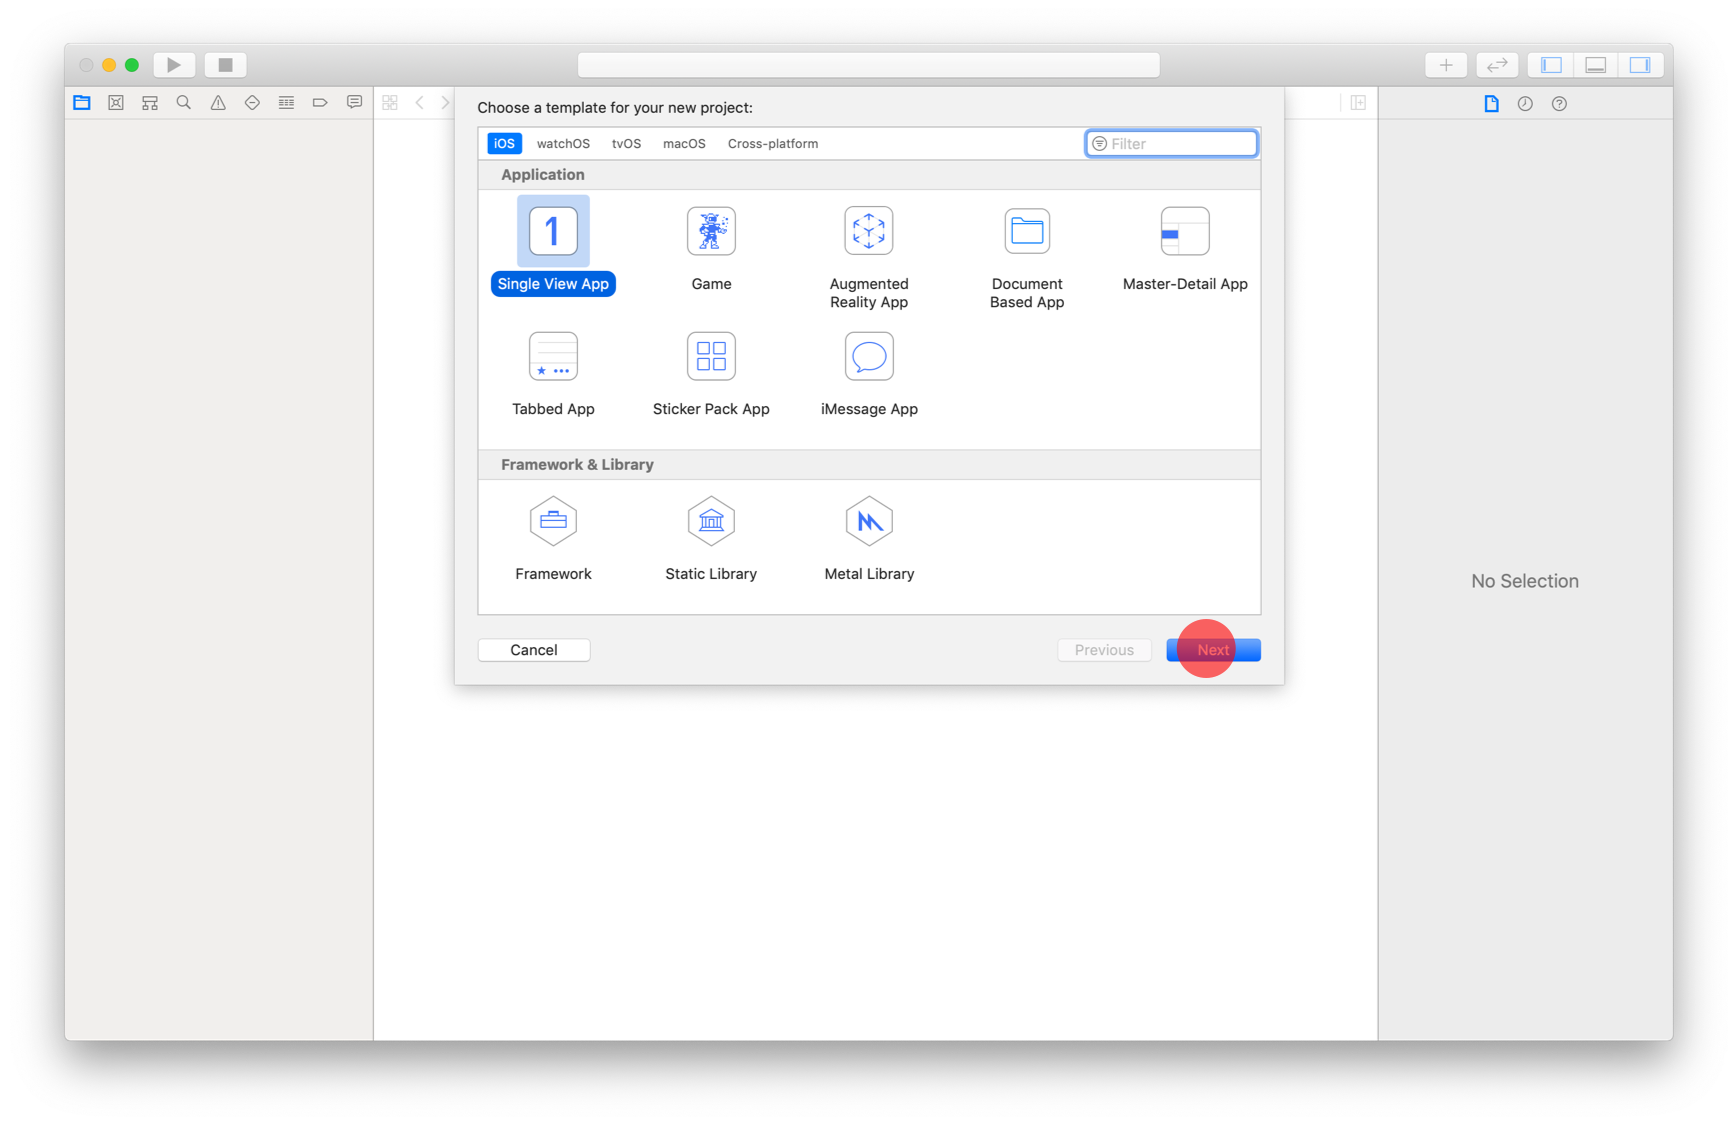
Task: Show the Report navigator
Action: (354, 103)
